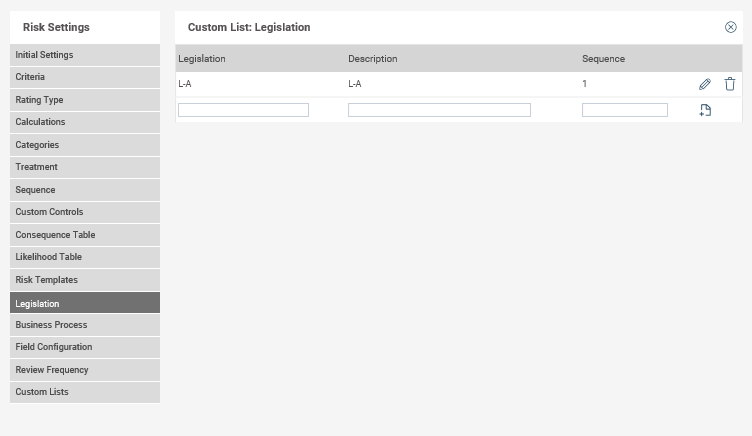Focus the new Sequence text field
The image size is (752, 436).
624,110
